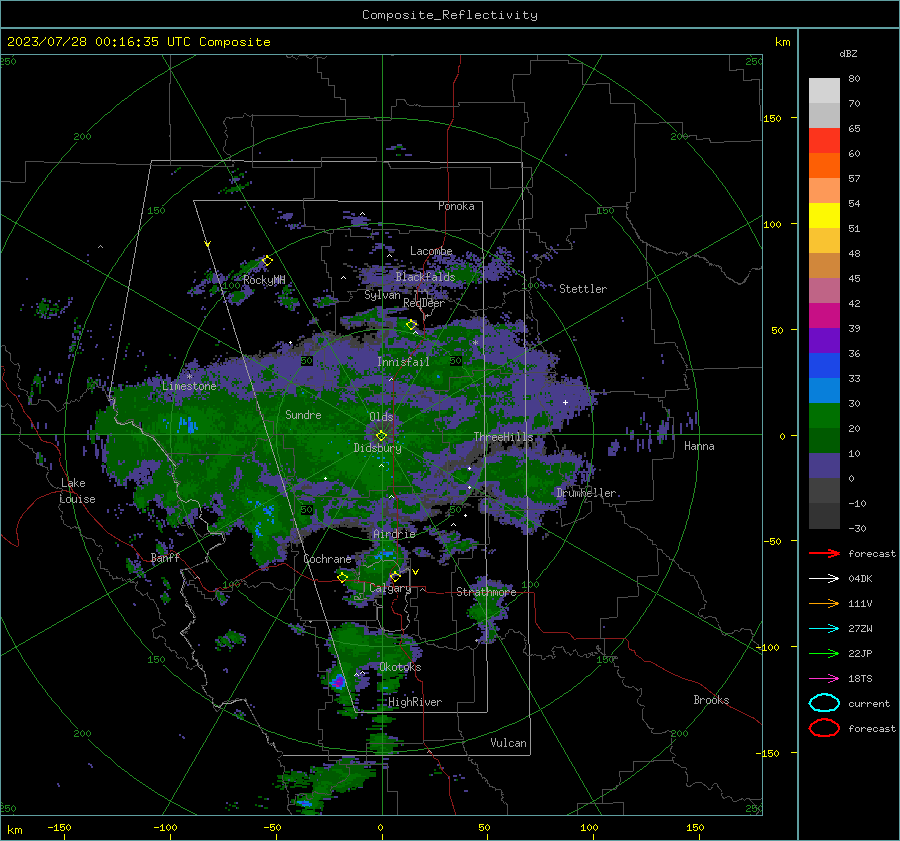Select the light gray 70-80 dBZ swatch
Viewport: 900px width, 841px height.
point(824,91)
